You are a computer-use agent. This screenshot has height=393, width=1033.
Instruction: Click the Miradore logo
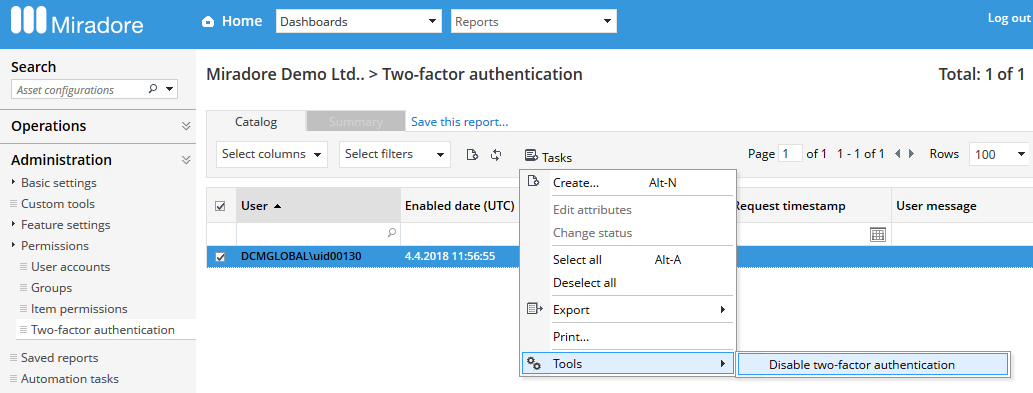[x=78, y=22]
